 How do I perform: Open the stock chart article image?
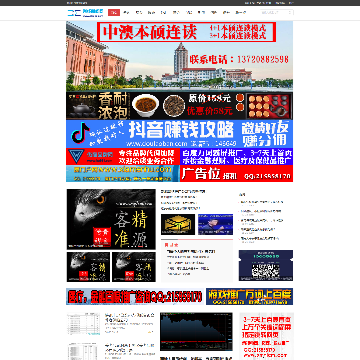(x=196, y=331)
